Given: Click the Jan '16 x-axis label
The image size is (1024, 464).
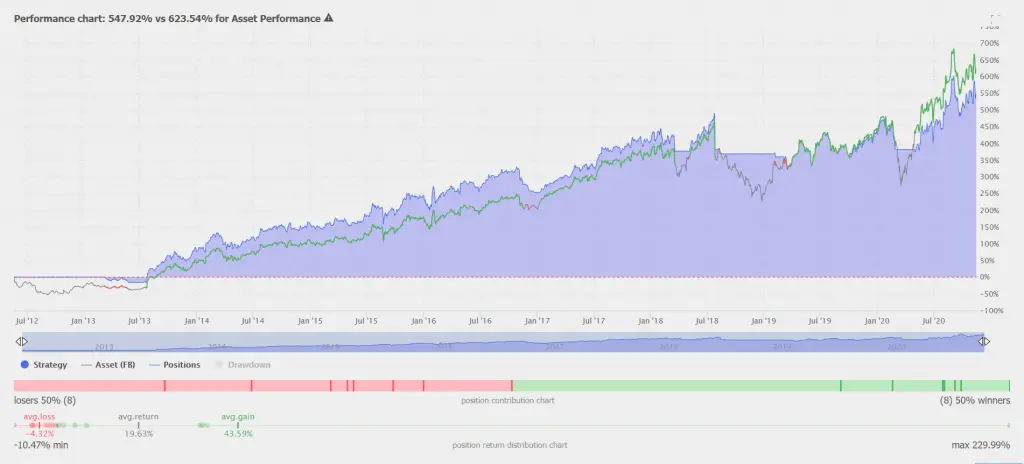Looking at the screenshot, I should click(x=423, y=321).
